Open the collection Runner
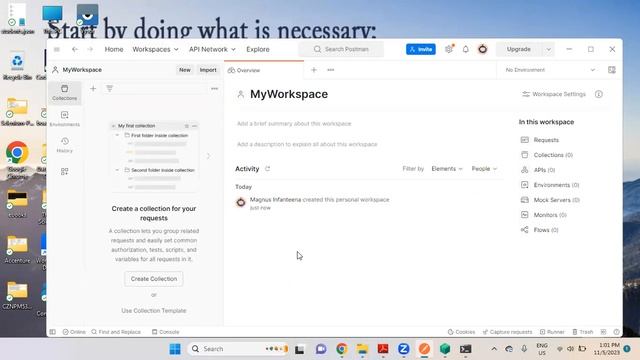 [552, 332]
